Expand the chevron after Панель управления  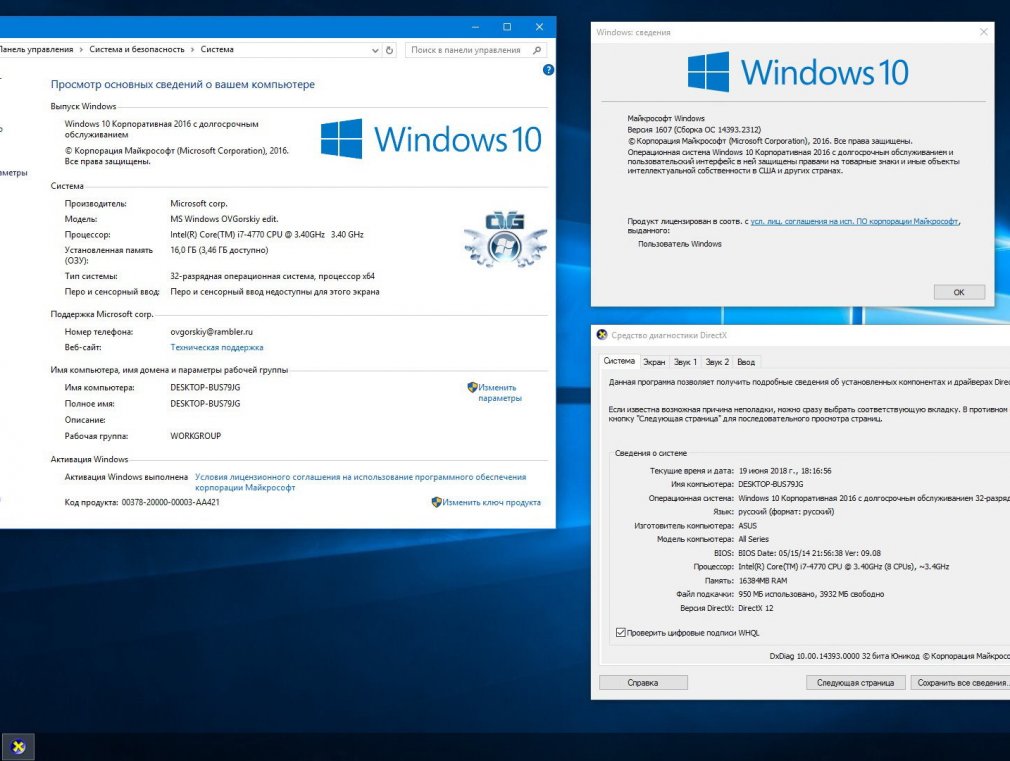81,50
